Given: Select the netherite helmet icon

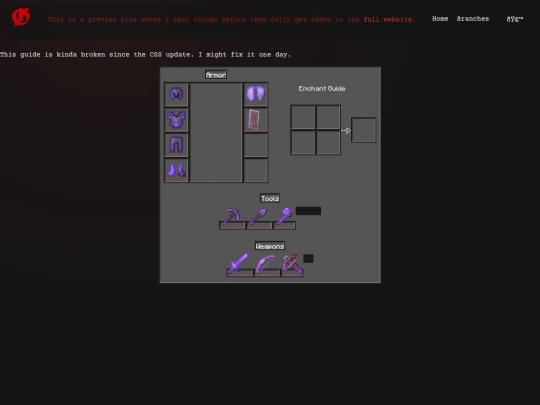Looking at the screenshot, I should [176, 94].
